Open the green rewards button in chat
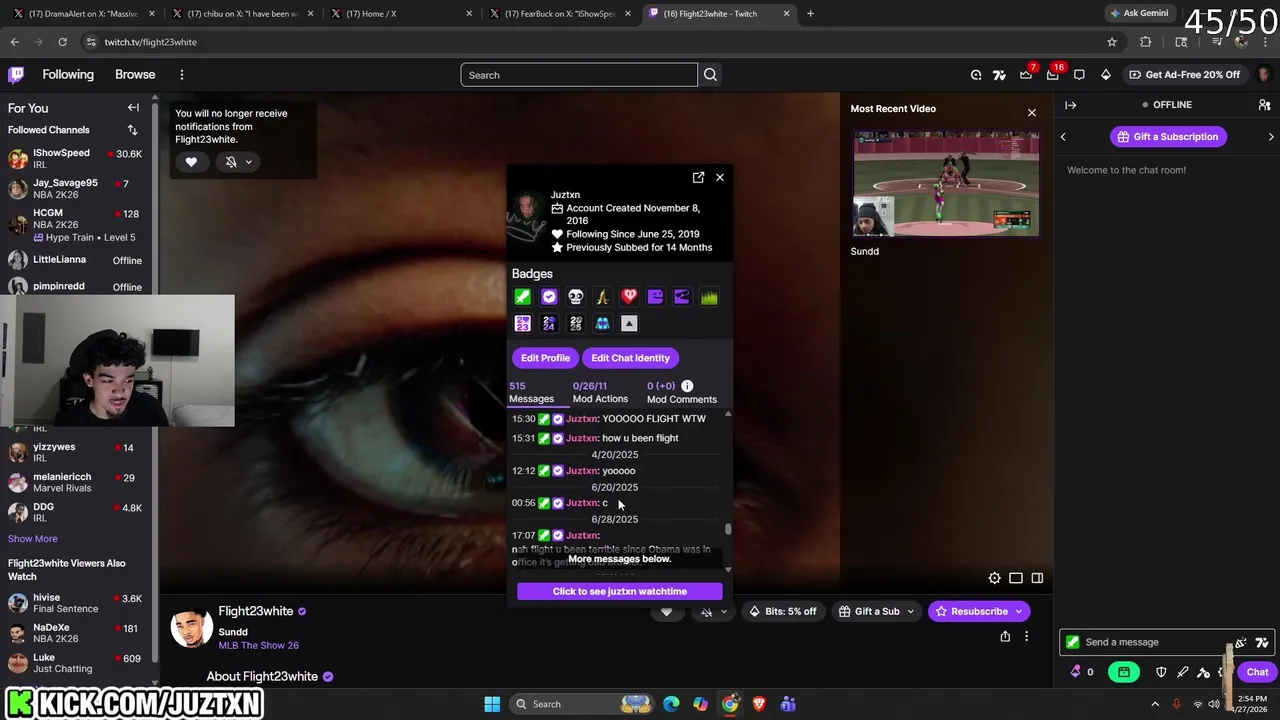 click(x=1124, y=672)
